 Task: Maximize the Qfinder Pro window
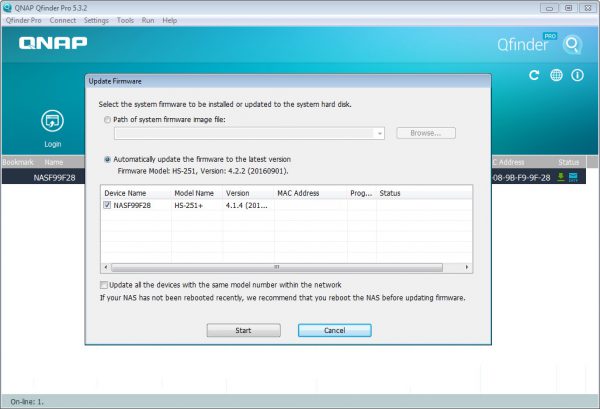[569, 8]
